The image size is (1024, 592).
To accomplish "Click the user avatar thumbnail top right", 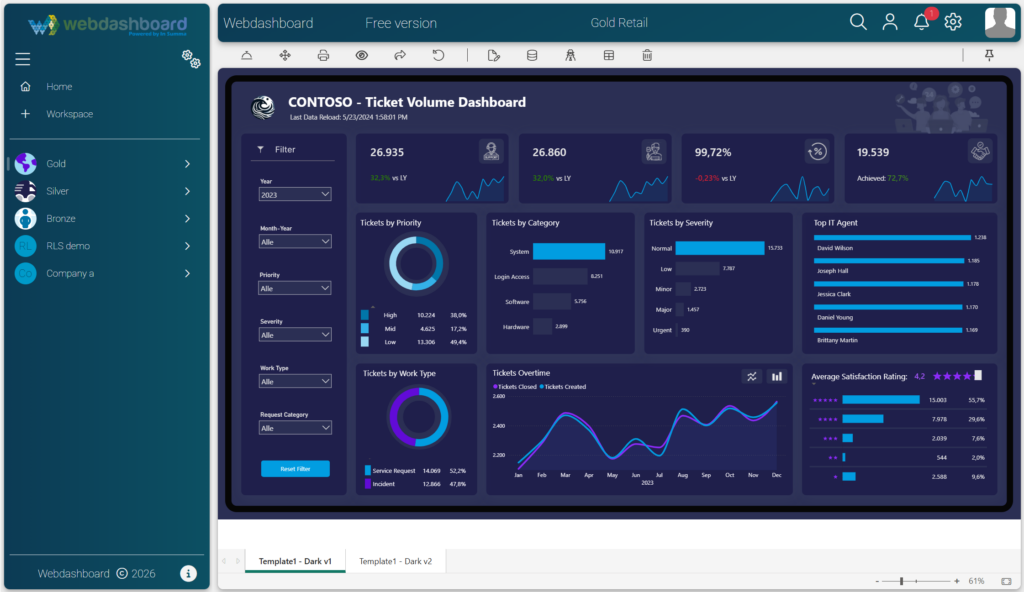I will point(999,22).
